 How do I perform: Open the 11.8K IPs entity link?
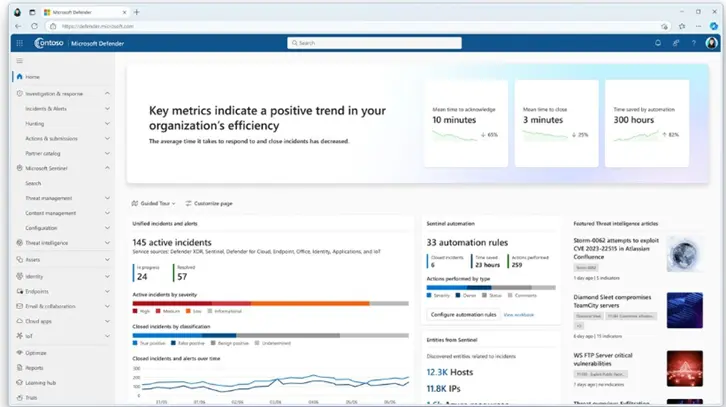443,388
